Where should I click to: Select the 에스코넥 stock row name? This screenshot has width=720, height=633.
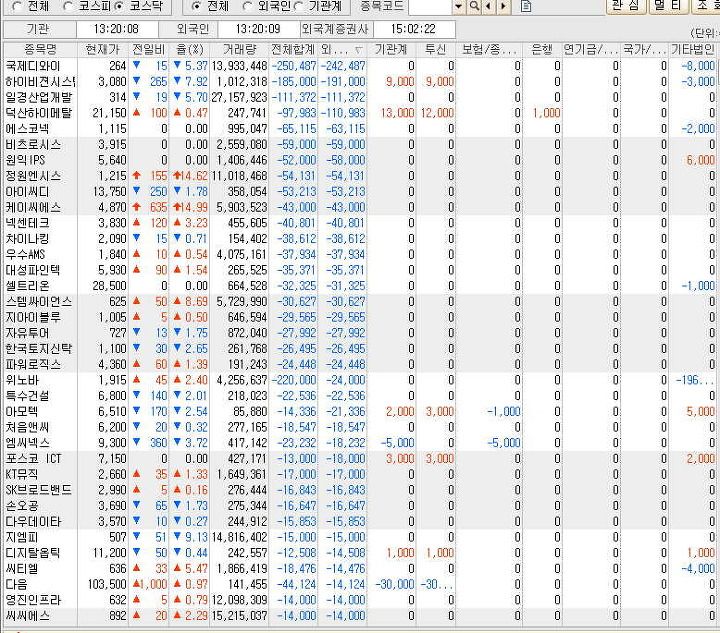coord(27,129)
